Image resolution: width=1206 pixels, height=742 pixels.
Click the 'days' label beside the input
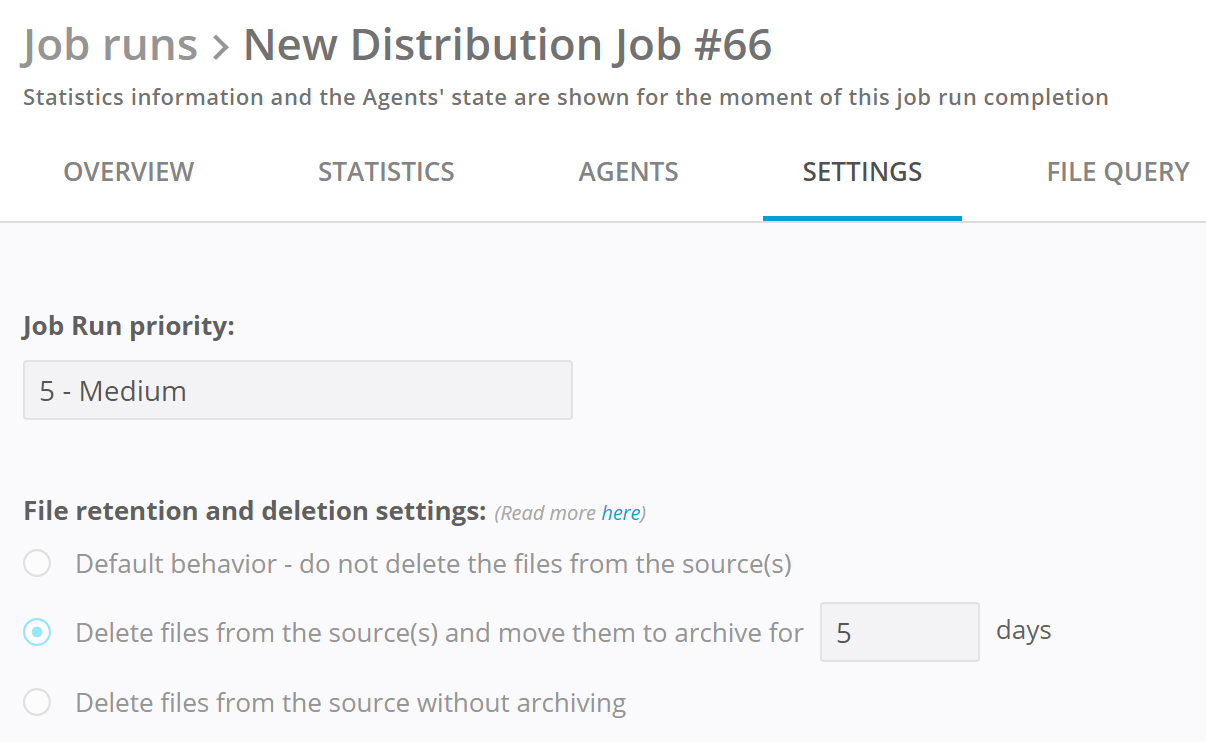point(1023,631)
